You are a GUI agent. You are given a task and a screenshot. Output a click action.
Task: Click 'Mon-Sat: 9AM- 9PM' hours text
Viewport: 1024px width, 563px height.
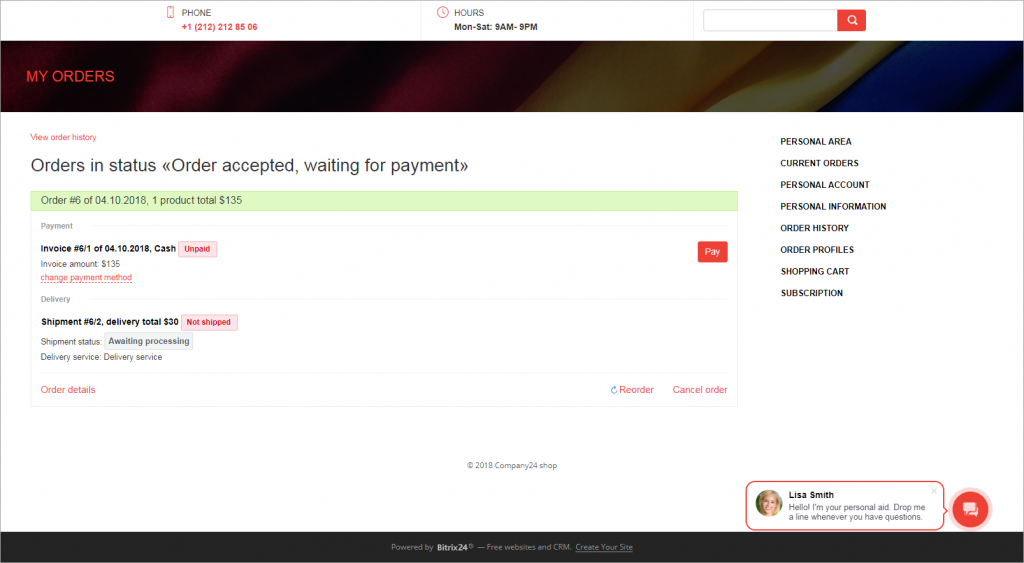coord(496,27)
